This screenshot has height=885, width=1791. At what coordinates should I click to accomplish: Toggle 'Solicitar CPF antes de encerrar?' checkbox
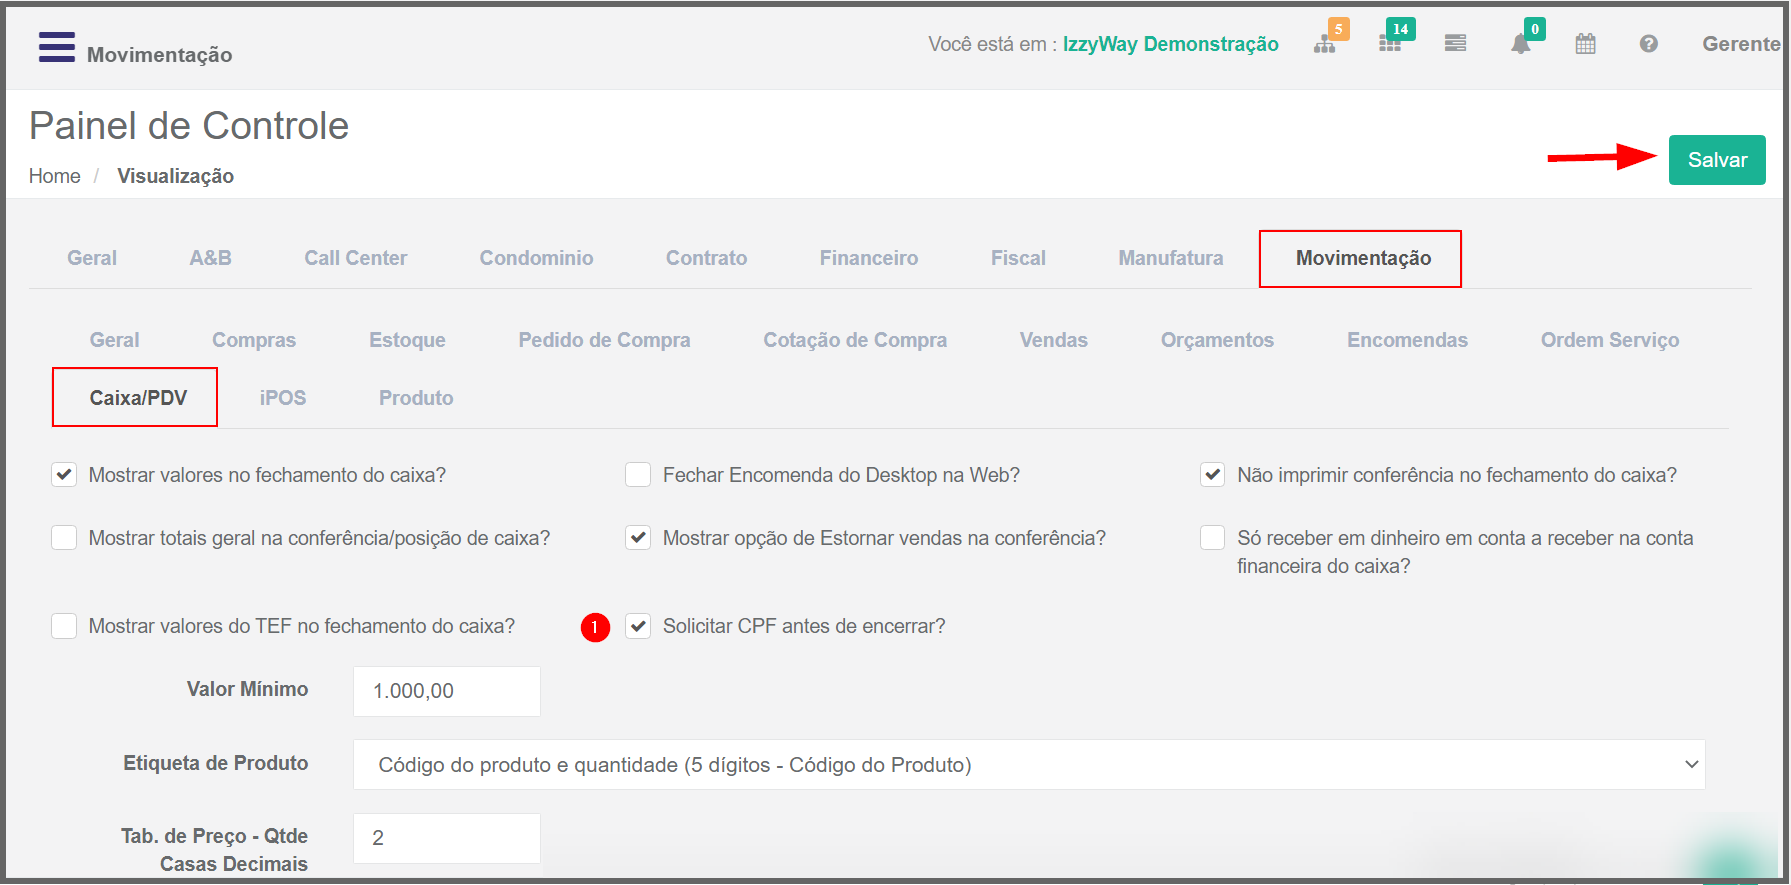(x=638, y=626)
